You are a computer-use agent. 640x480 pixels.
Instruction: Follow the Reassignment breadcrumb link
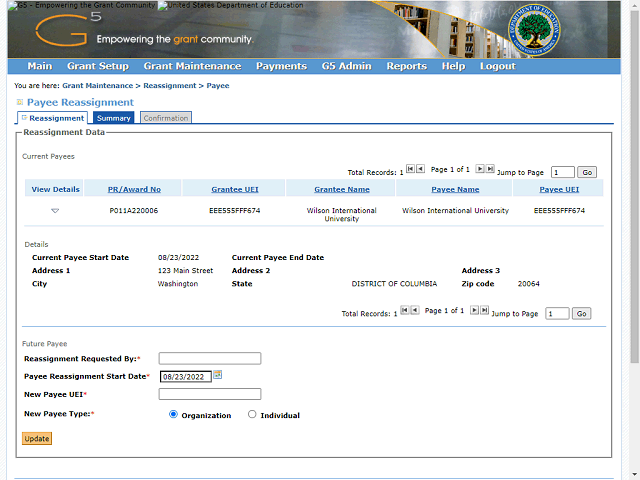click(169, 86)
